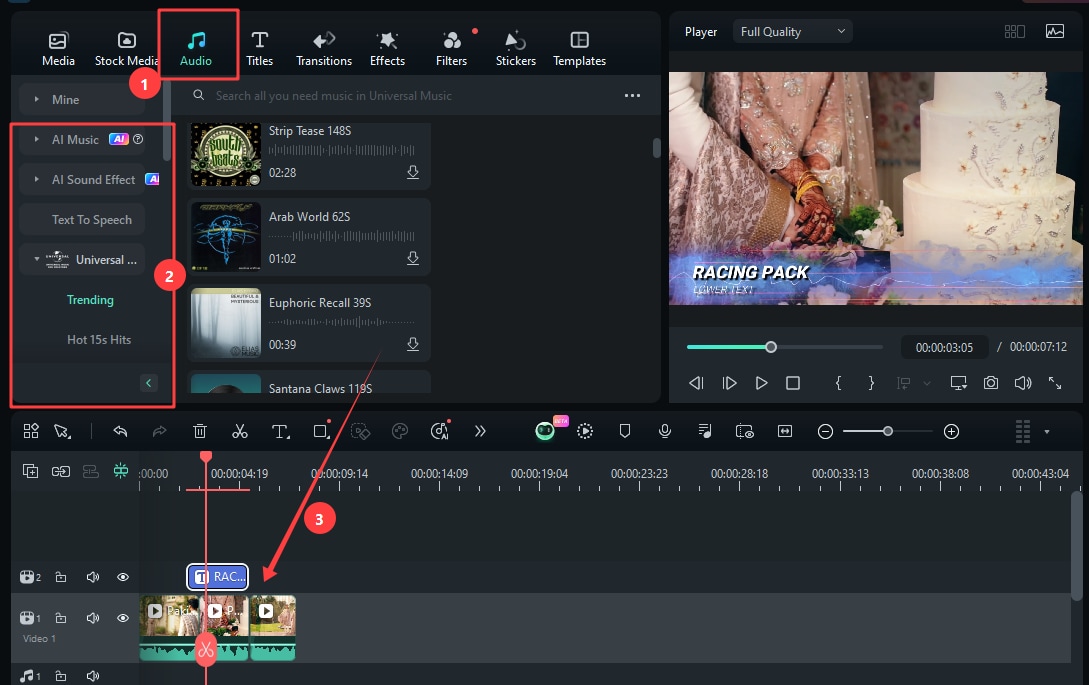Show more timeline tools
The width and height of the screenshot is (1089, 685).
480,431
